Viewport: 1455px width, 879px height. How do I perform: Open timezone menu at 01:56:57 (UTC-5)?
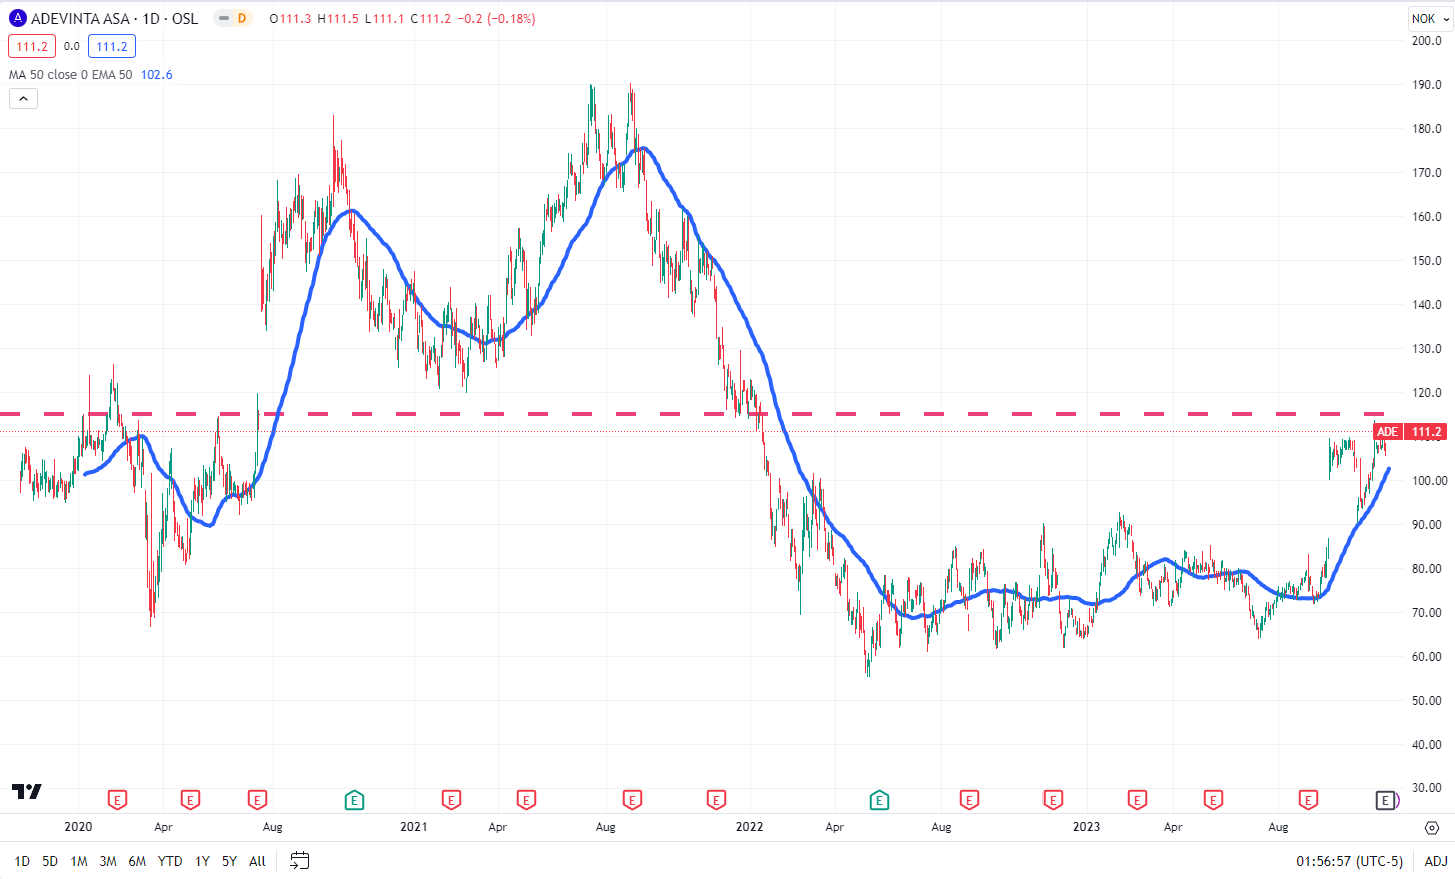click(1349, 861)
